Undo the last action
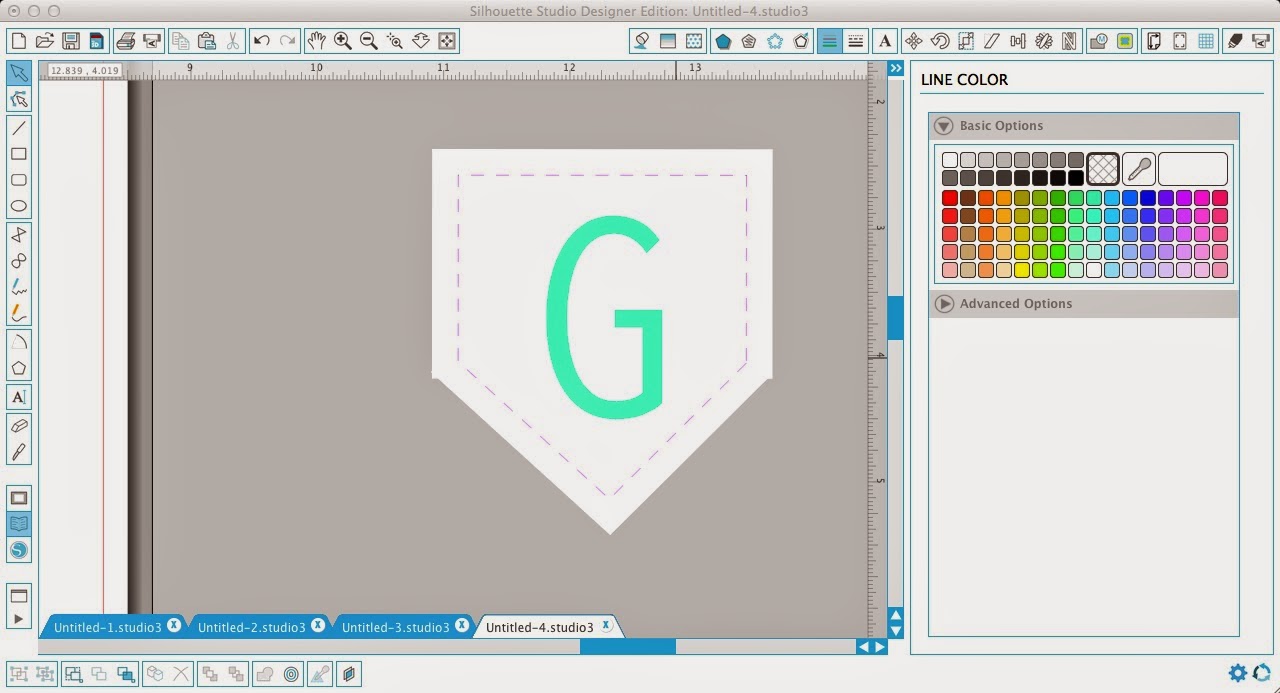The image size is (1280, 693). click(x=262, y=41)
